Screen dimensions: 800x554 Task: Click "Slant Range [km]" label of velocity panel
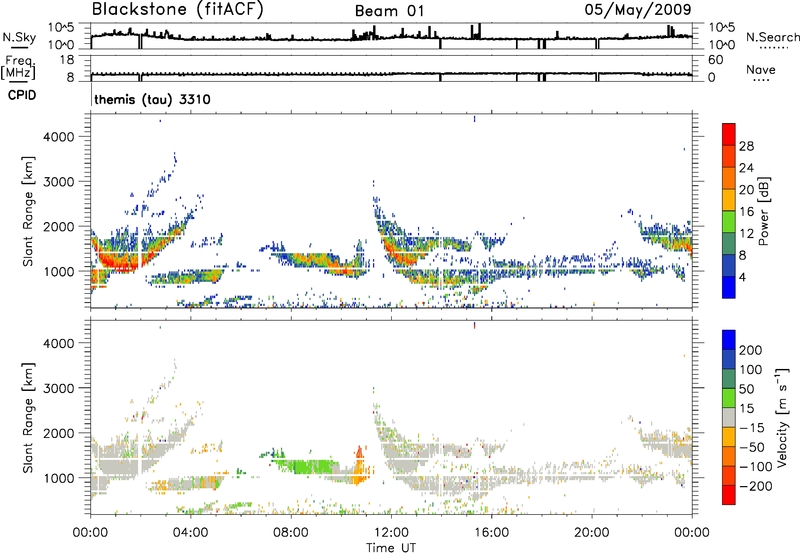28,418
